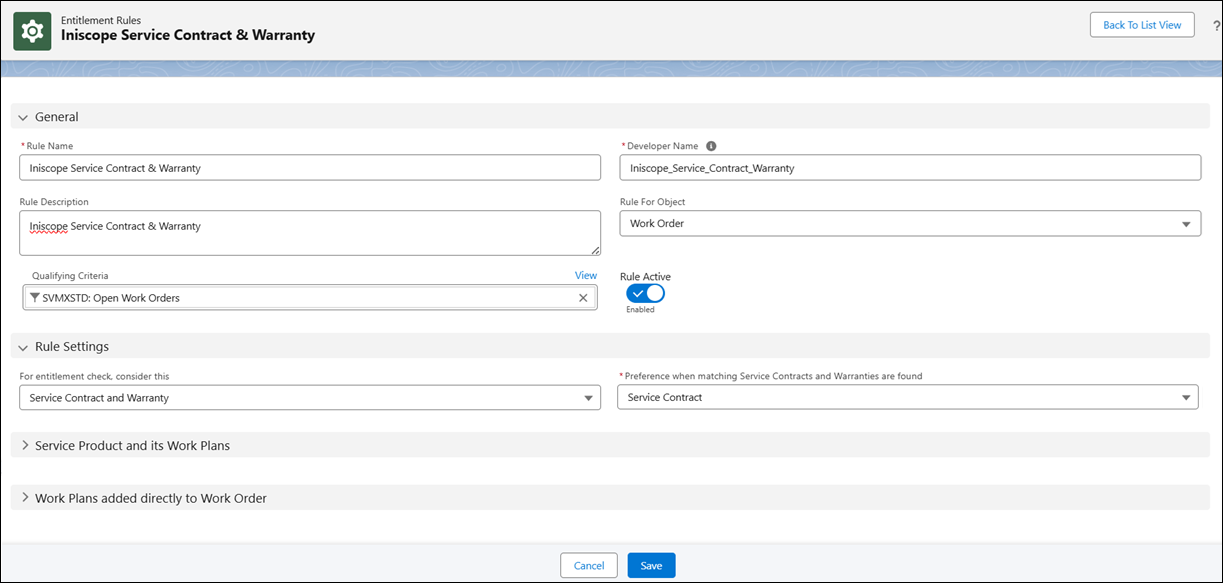The width and height of the screenshot is (1223, 583).
Task: Click the Developer Name input field
Action: coord(910,168)
